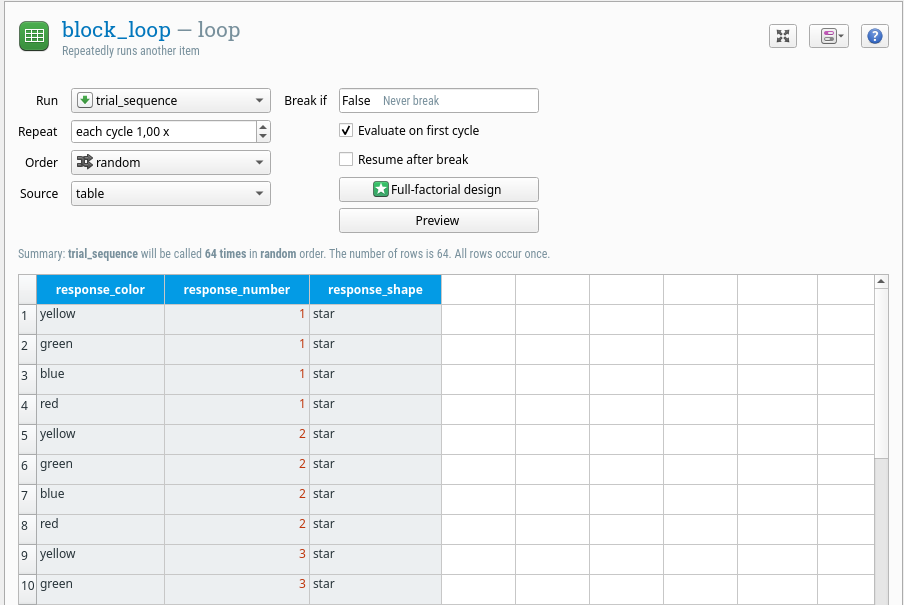Click the response_color column header

pyautogui.click(x=100, y=290)
